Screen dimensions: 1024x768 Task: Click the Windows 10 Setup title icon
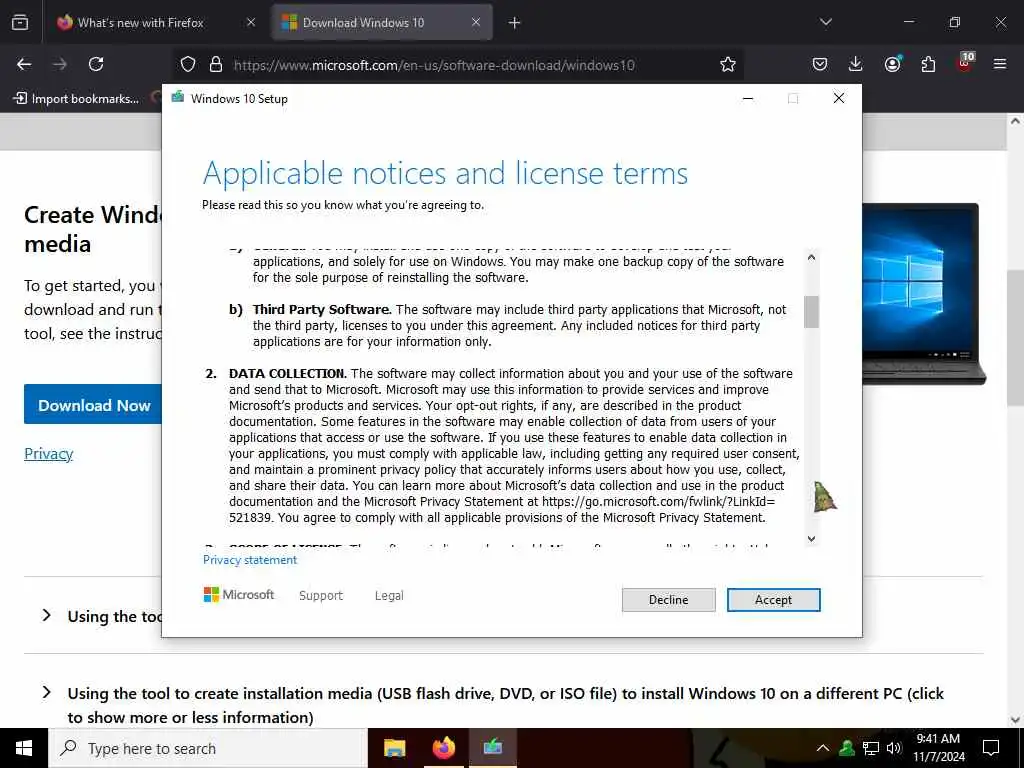click(178, 98)
